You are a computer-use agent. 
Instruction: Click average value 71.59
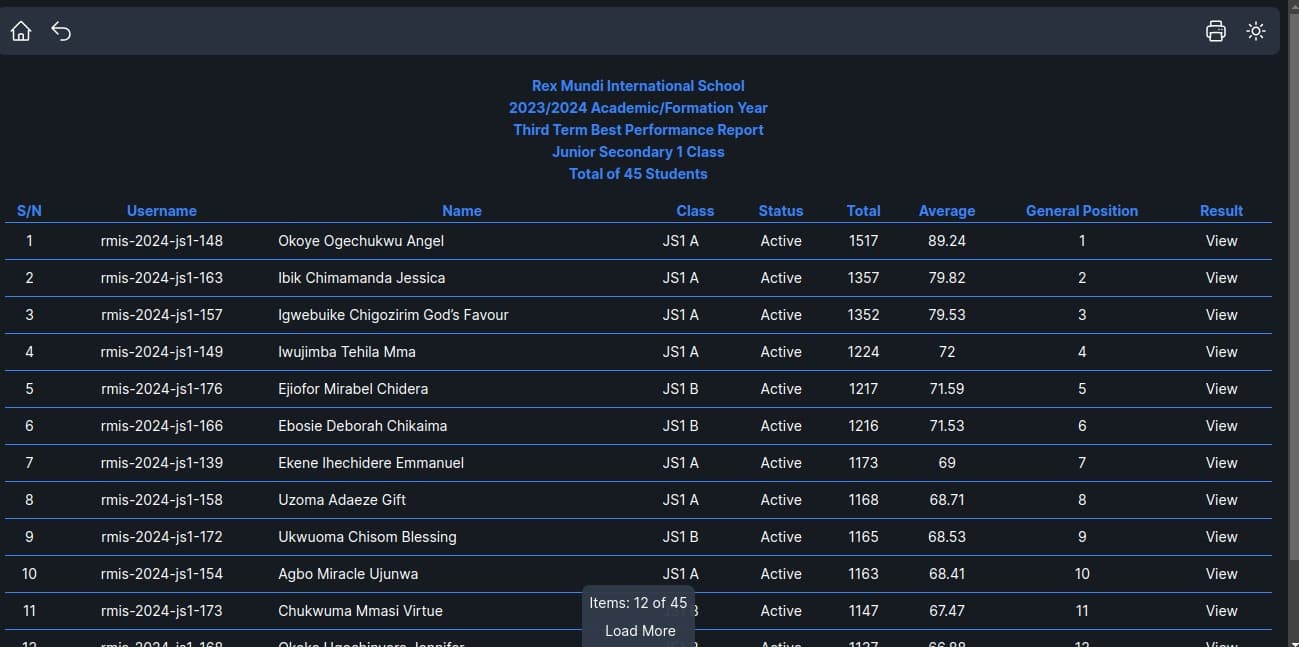[x=947, y=389]
